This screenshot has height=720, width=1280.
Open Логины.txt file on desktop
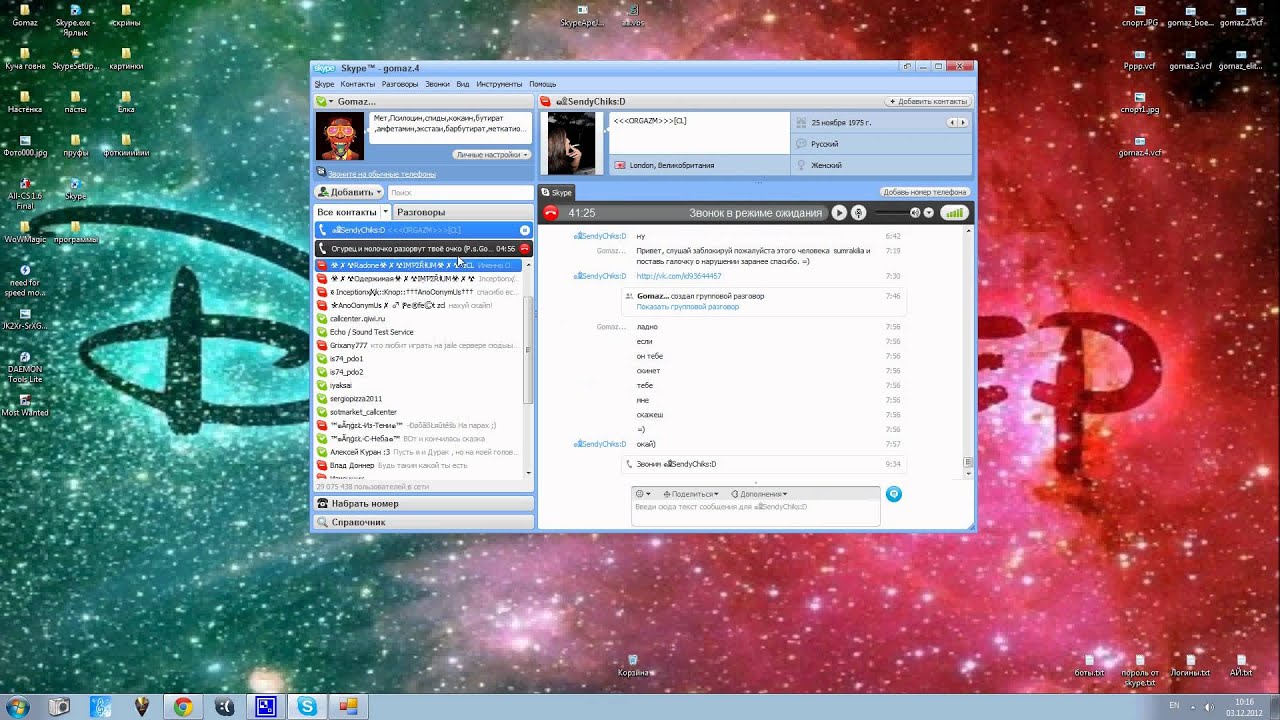click(x=1190, y=666)
